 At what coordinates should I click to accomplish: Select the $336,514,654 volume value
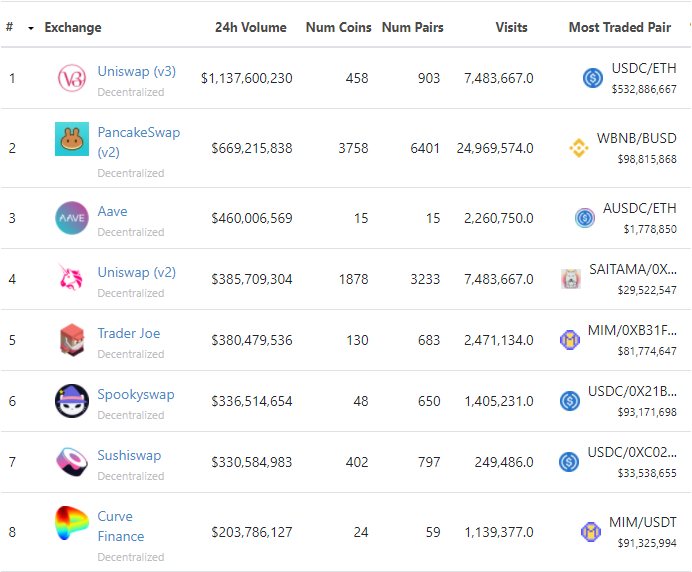point(252,401)
